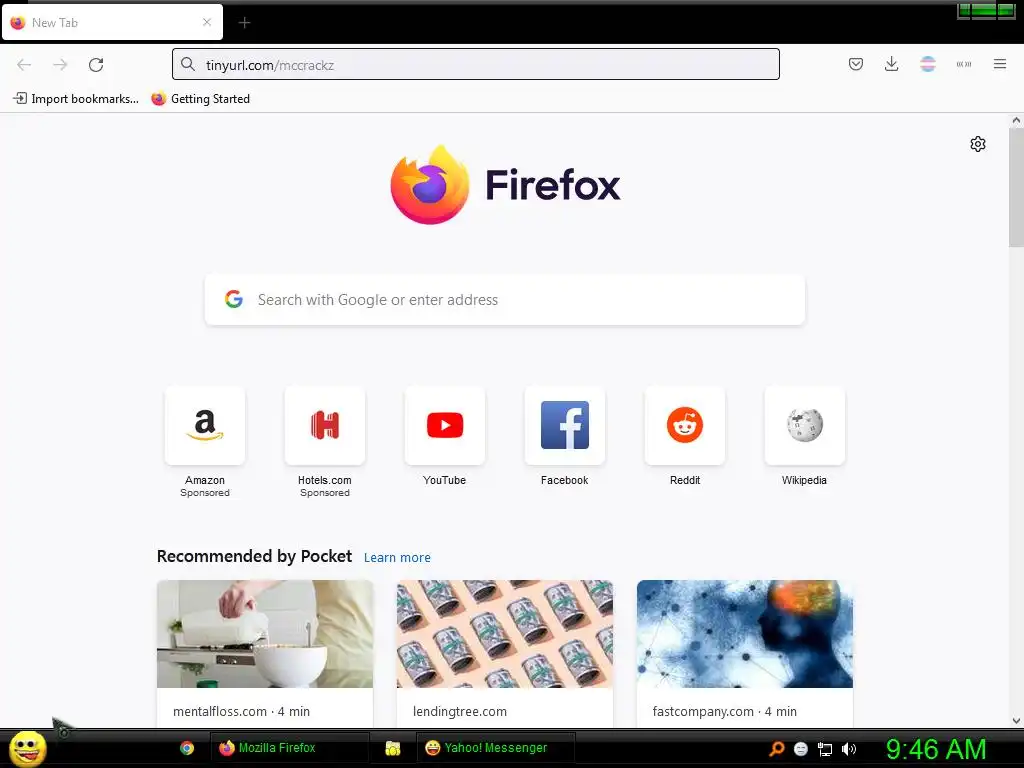Open Amazon sponsored shortcut tile
The image size is (1024, 768).
pyautogui.click(x=205, y=425)
